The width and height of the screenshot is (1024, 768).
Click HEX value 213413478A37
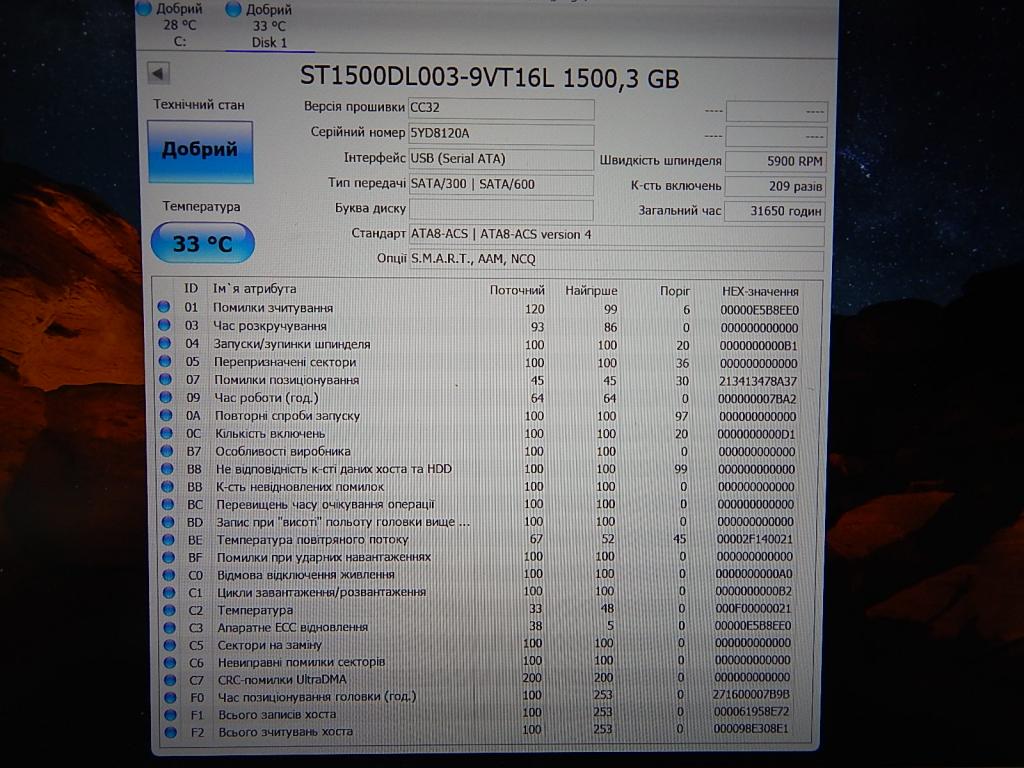click(758, 381)
